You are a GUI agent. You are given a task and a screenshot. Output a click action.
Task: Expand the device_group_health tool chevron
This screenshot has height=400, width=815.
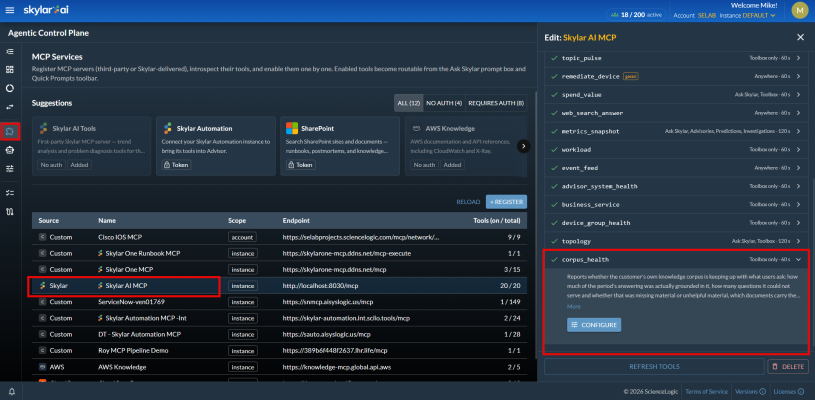[798, 222]
